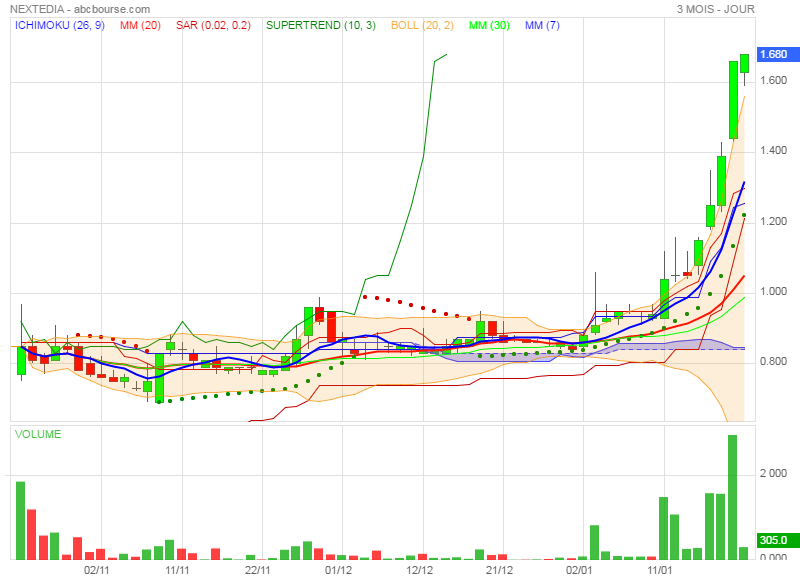Click the 11/11 date axis label
This screenshot has width=800, height=580.
pos(178,570)
